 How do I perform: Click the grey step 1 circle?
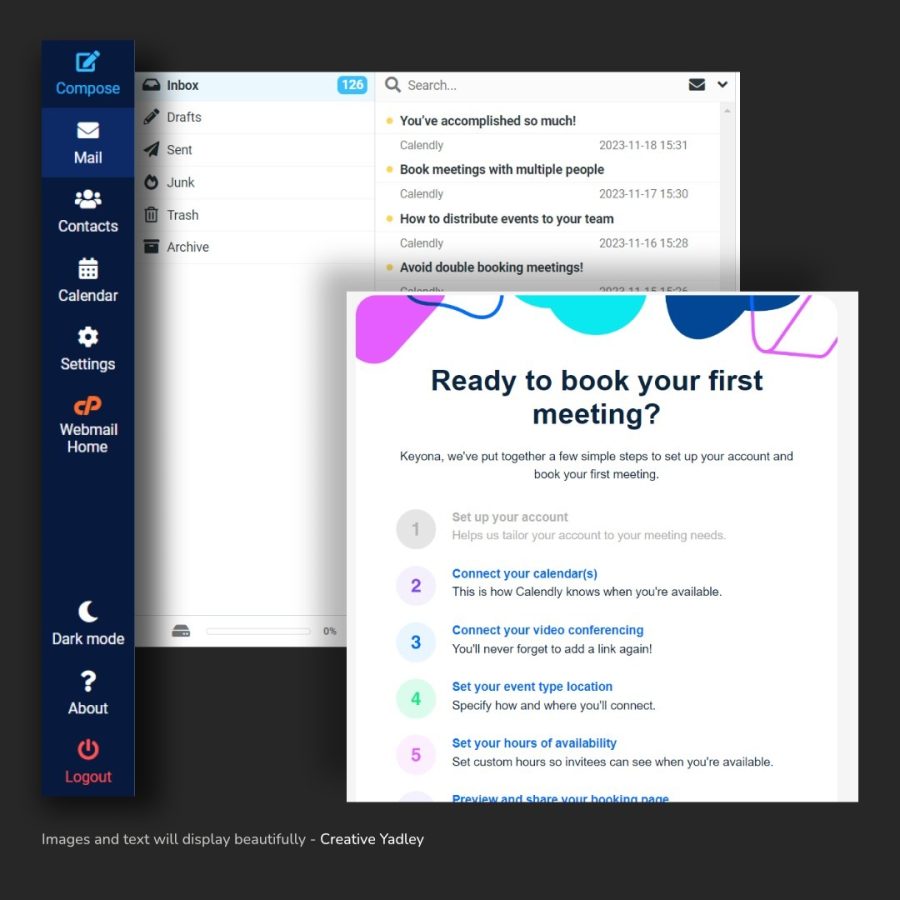416,529
